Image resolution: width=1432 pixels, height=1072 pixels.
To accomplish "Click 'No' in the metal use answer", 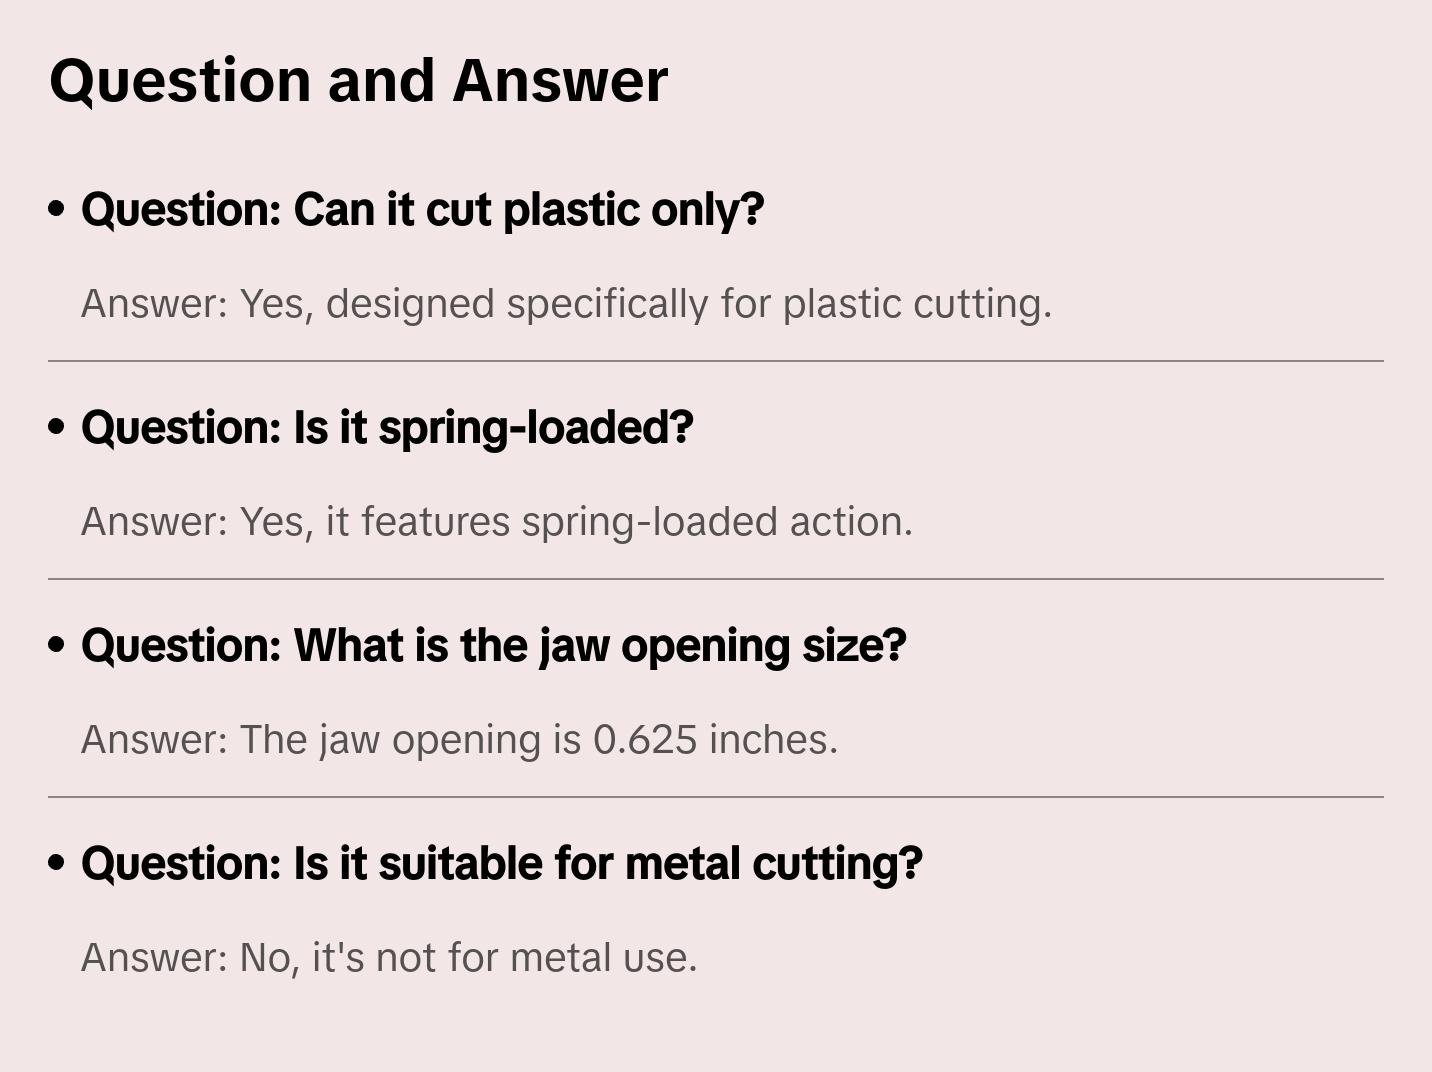I will tap(267, 958).
